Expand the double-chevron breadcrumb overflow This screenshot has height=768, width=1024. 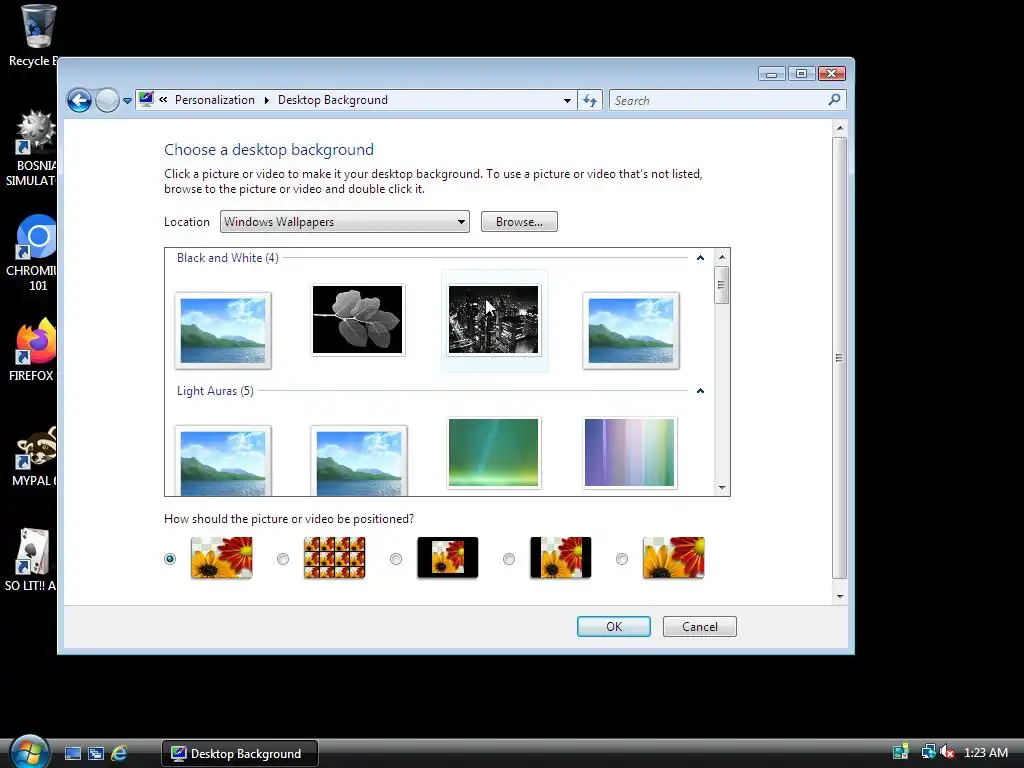[x=163, y=100]
